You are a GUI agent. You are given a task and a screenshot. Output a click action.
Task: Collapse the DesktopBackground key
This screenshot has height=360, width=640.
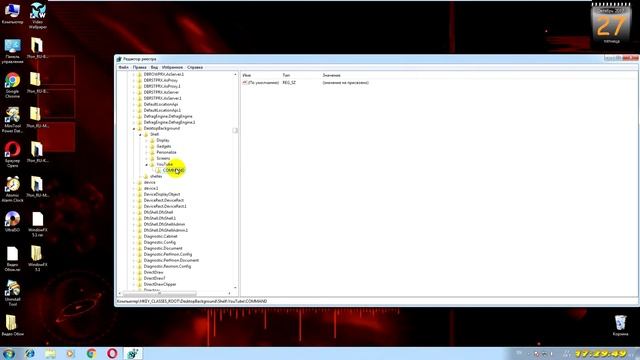point(134,129)
